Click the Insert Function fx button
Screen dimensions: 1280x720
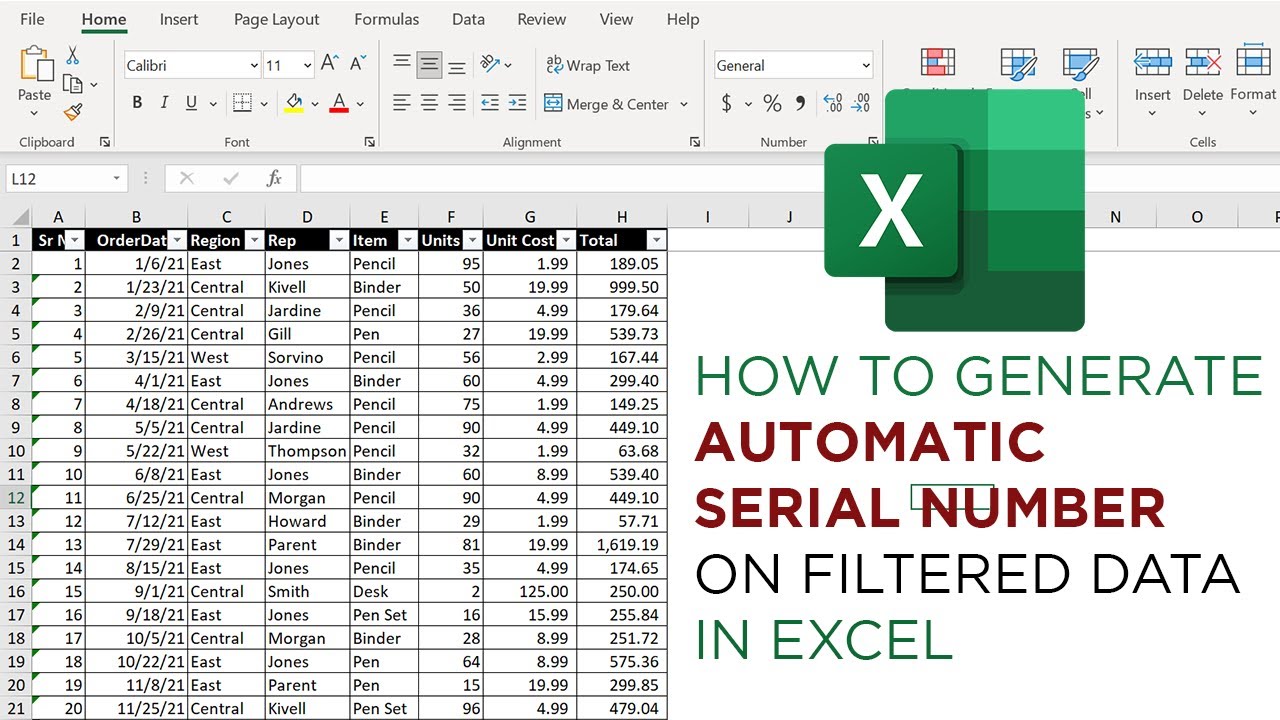(x=274, y=178)
